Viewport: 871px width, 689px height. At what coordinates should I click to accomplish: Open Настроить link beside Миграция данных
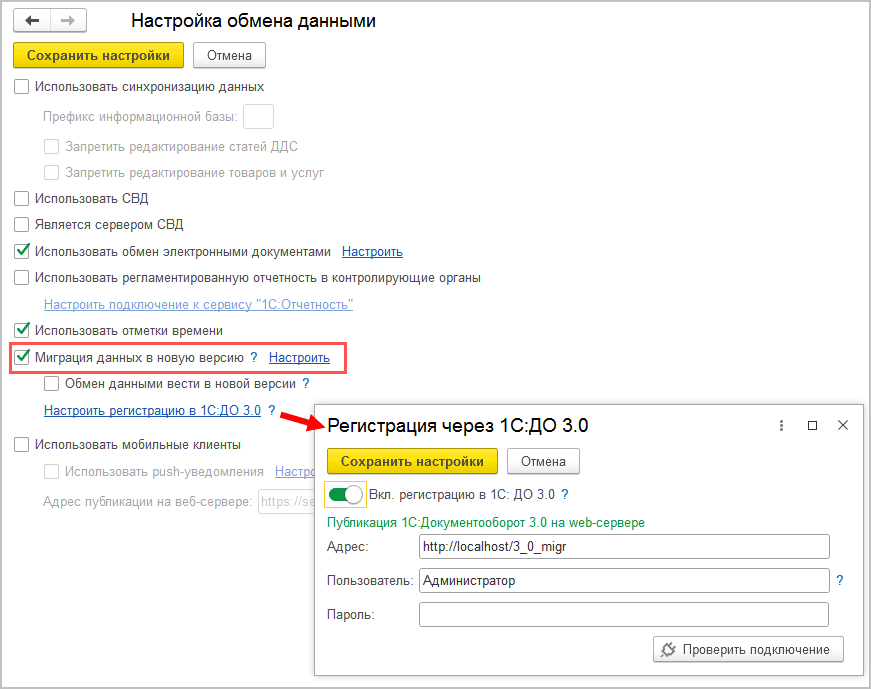tap(299, 358)
